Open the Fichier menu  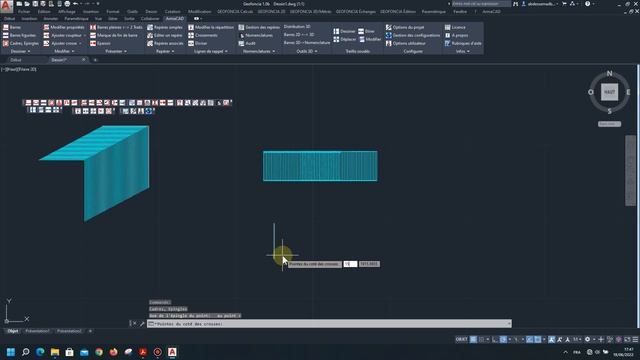tap(24, 12)
